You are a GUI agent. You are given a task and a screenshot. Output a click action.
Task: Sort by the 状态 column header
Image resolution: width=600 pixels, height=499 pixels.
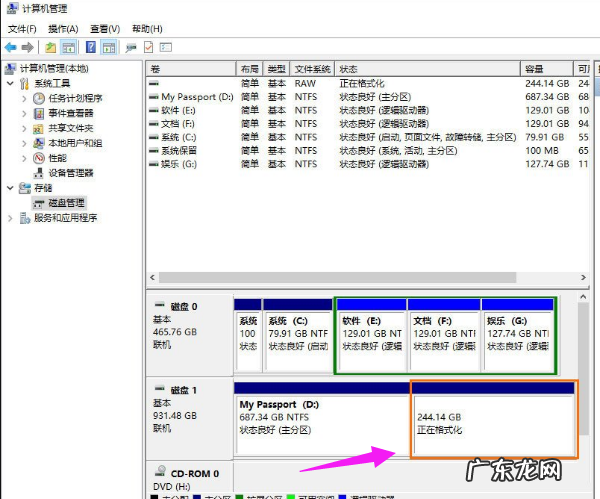coord(427,69)
